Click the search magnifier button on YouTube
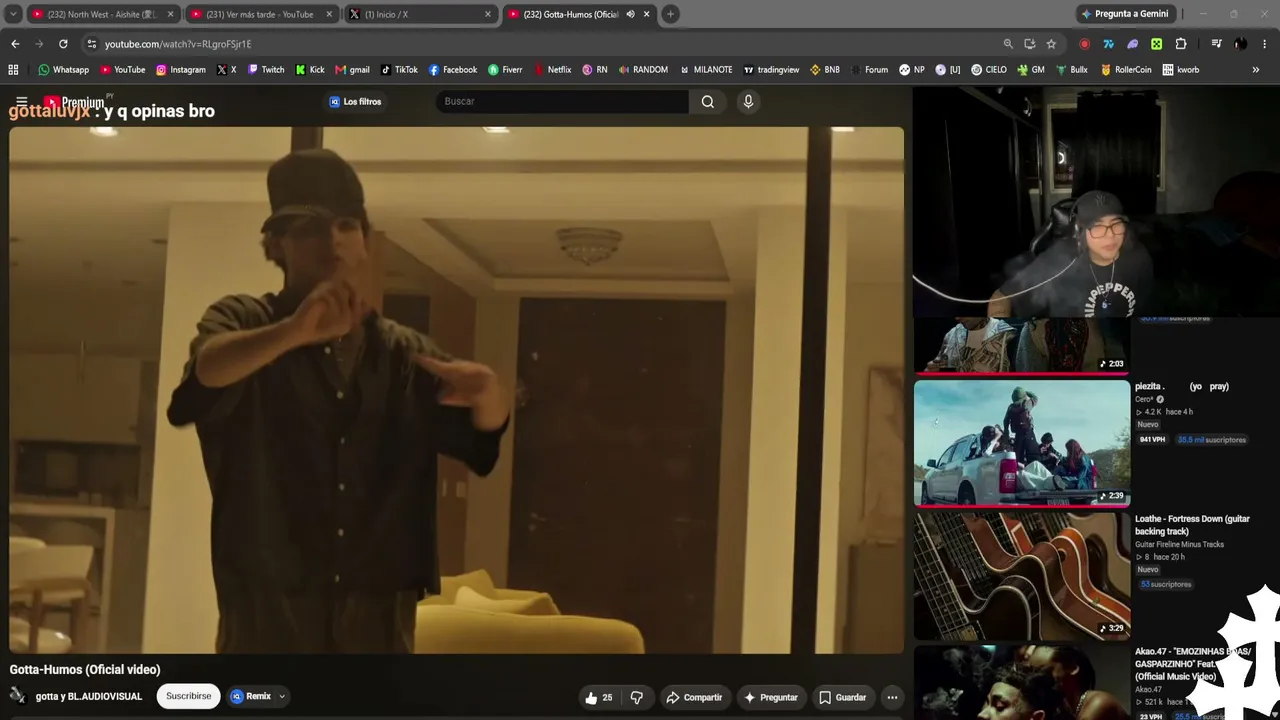The width and height of the screenshot is (1280, 720). pyautogui.click(x=708, y=101)
